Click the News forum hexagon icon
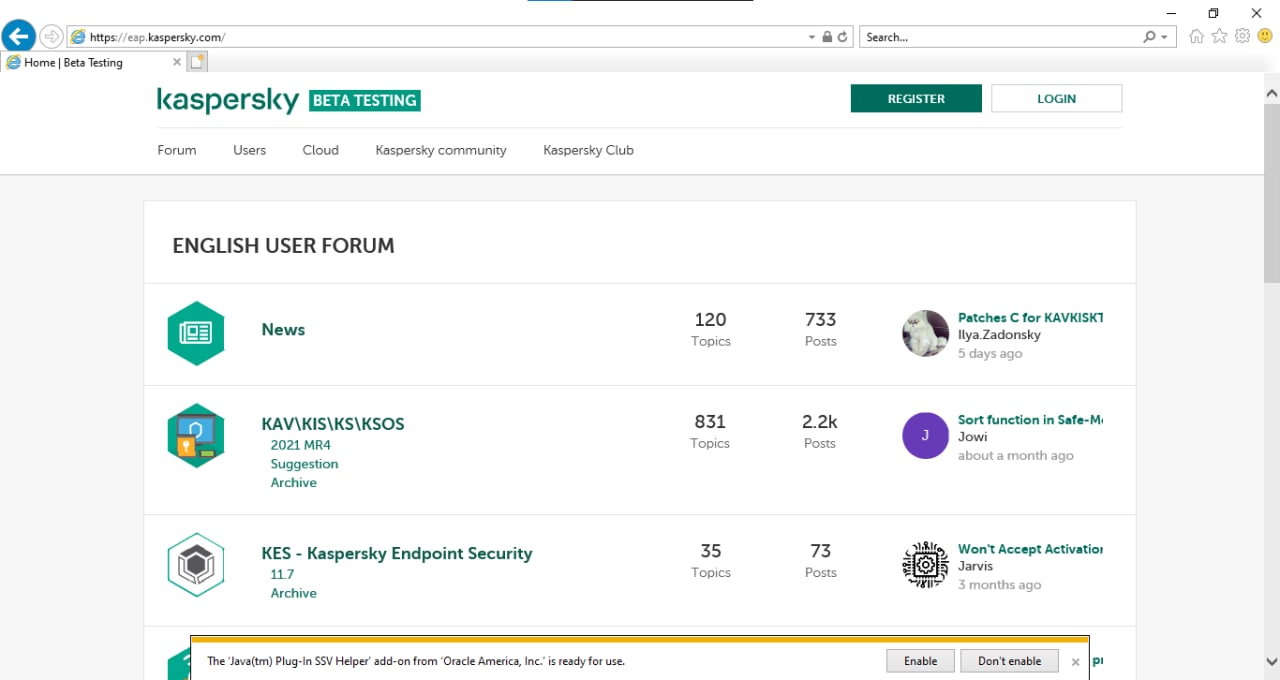Image resolution: width=1280 pixels, height=680 pixels. point(196,333)
